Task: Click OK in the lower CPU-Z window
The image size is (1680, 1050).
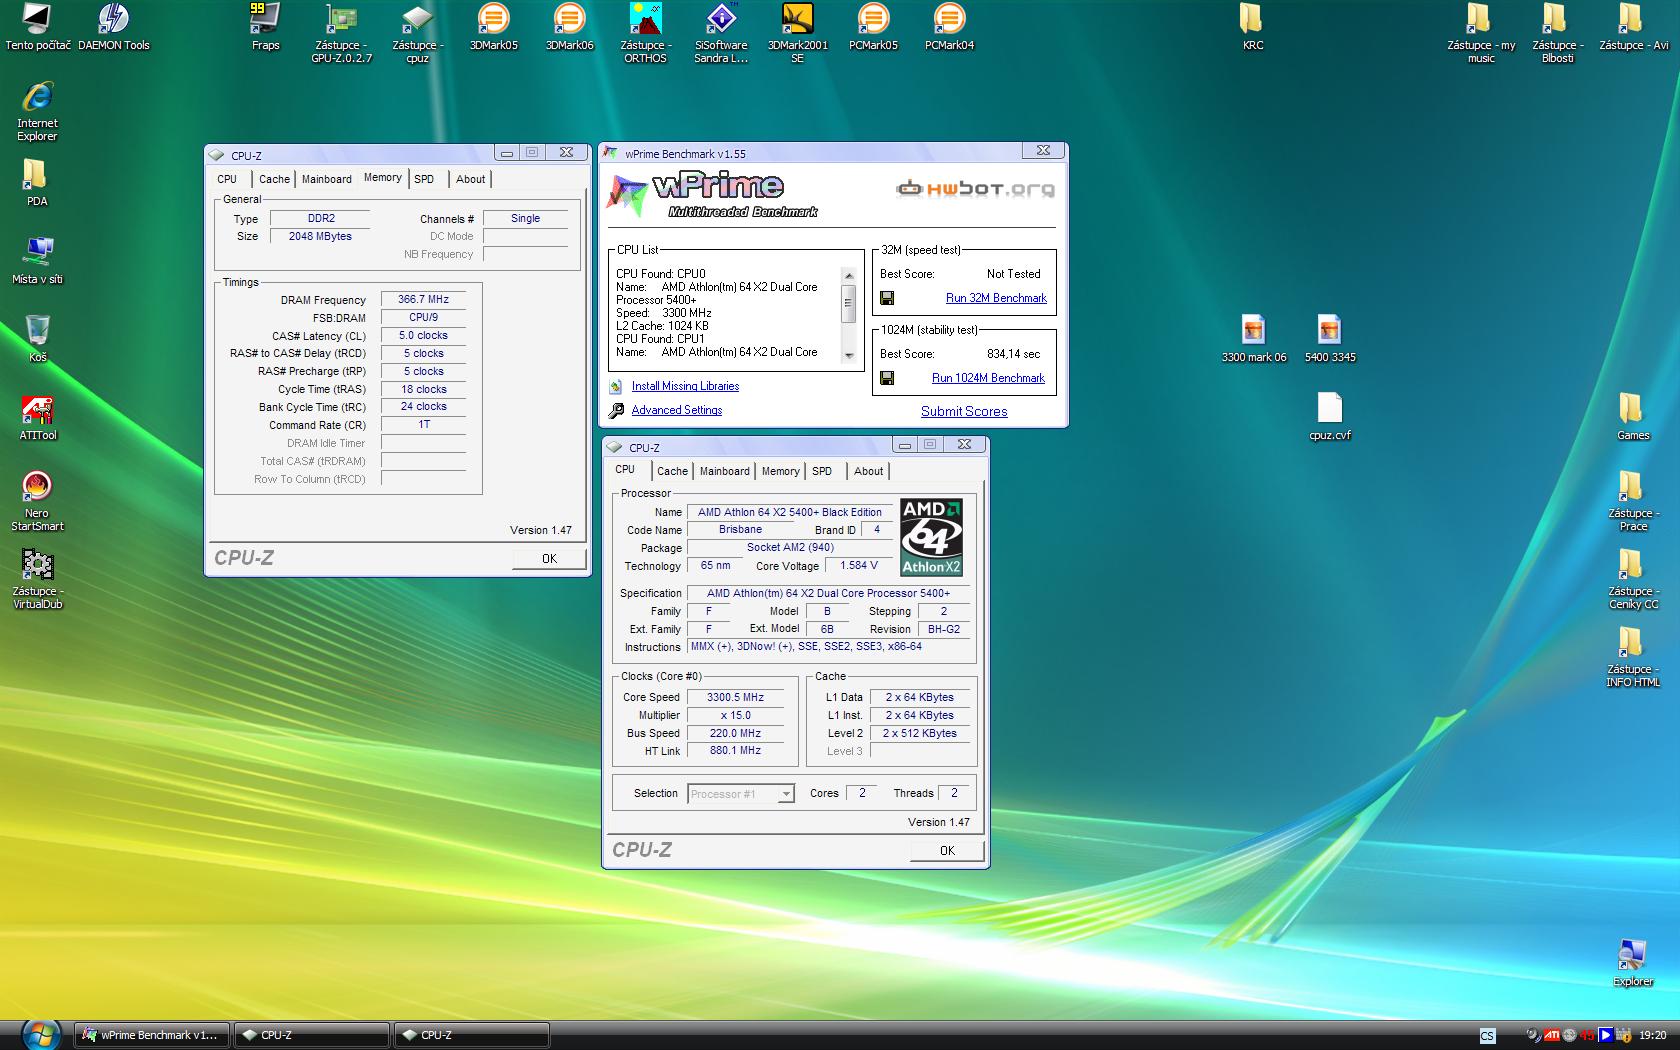Action: coord(947,851)
